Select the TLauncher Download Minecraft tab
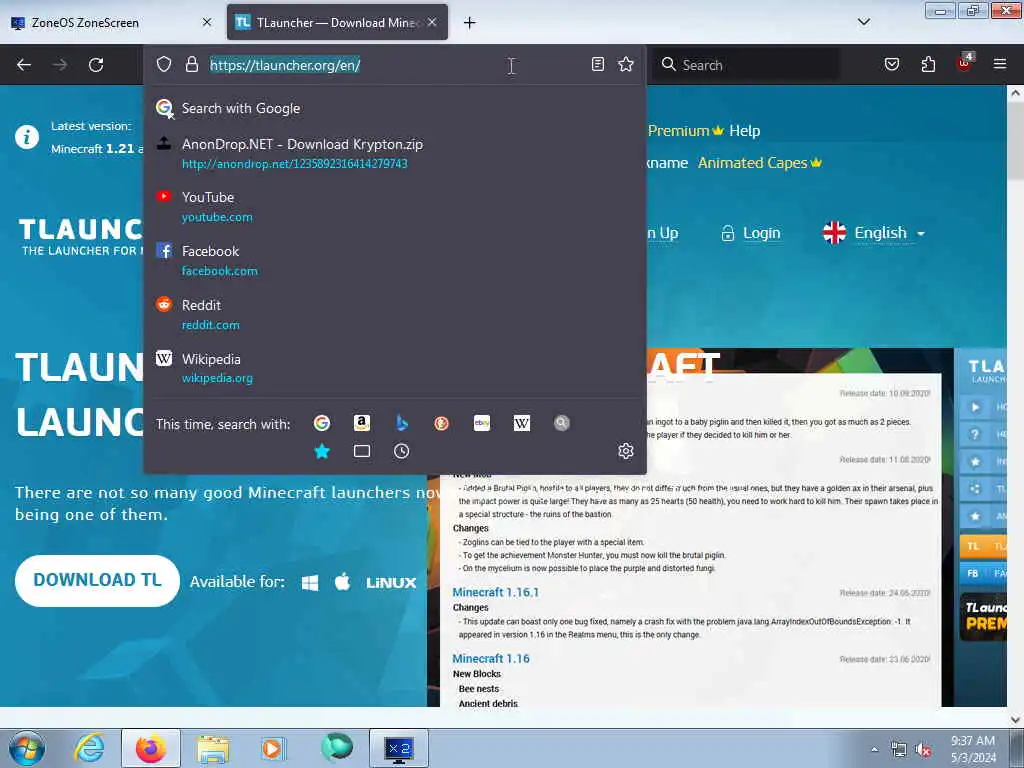 [327, 22]
